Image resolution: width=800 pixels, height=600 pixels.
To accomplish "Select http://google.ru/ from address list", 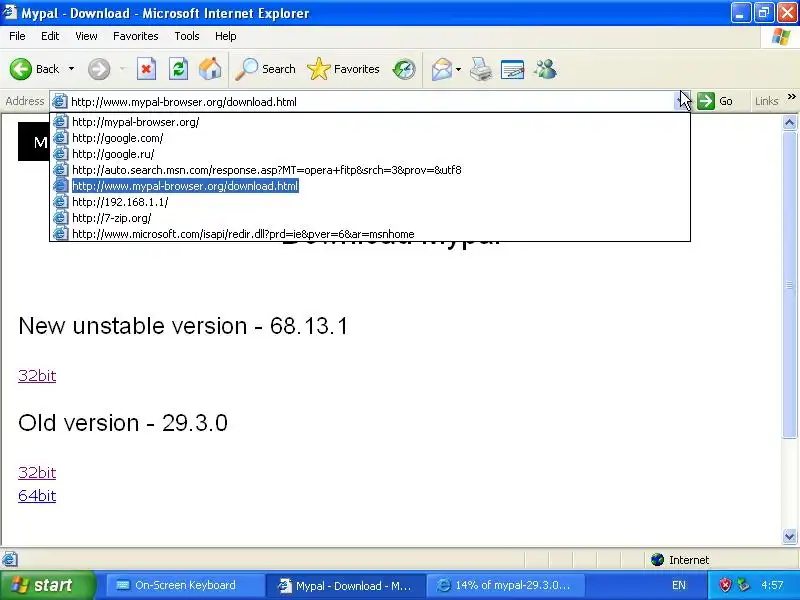I will (370, 154).
